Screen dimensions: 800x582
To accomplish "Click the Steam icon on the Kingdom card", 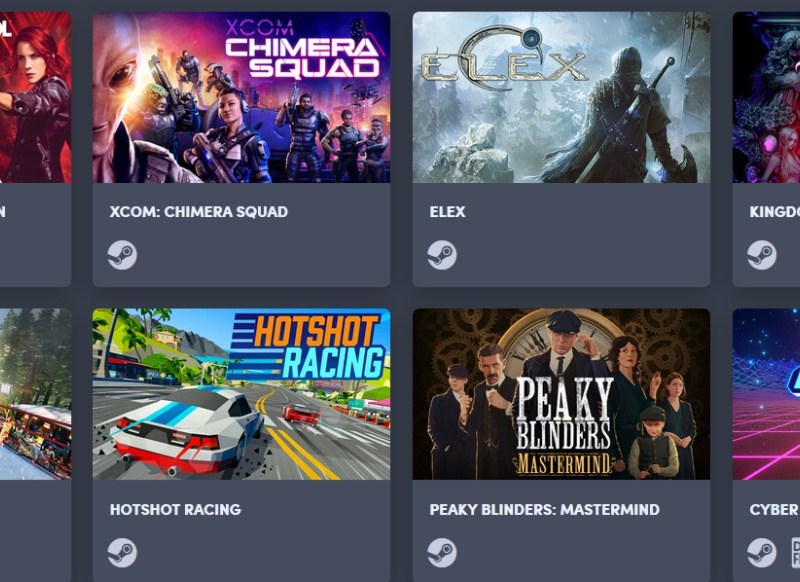I will tap(762, 255).
